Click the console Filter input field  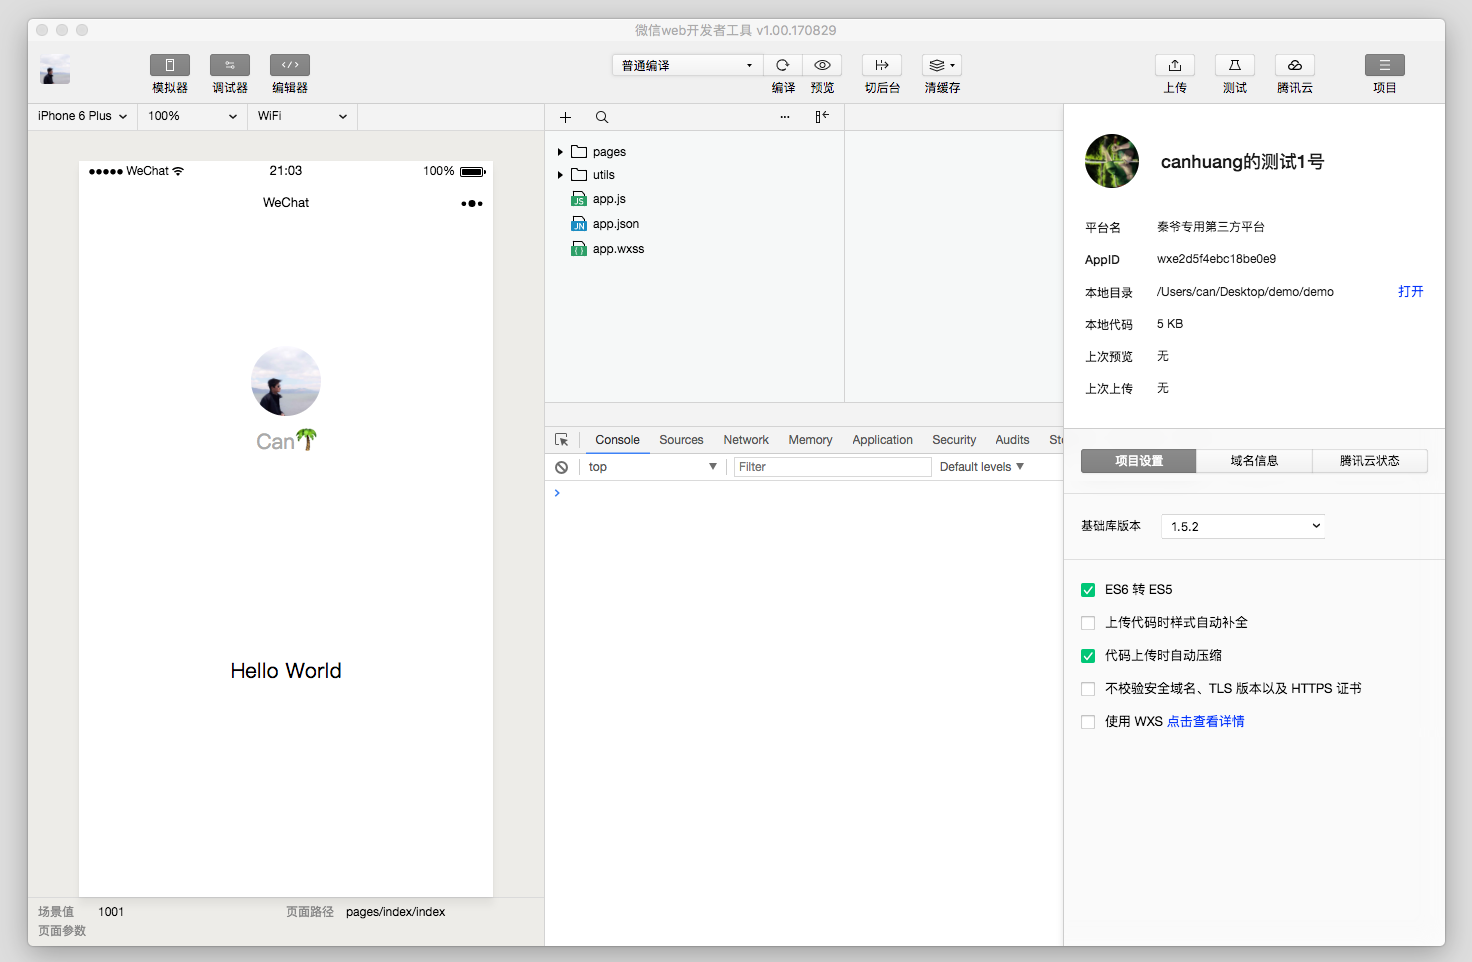tap(832, 467)
